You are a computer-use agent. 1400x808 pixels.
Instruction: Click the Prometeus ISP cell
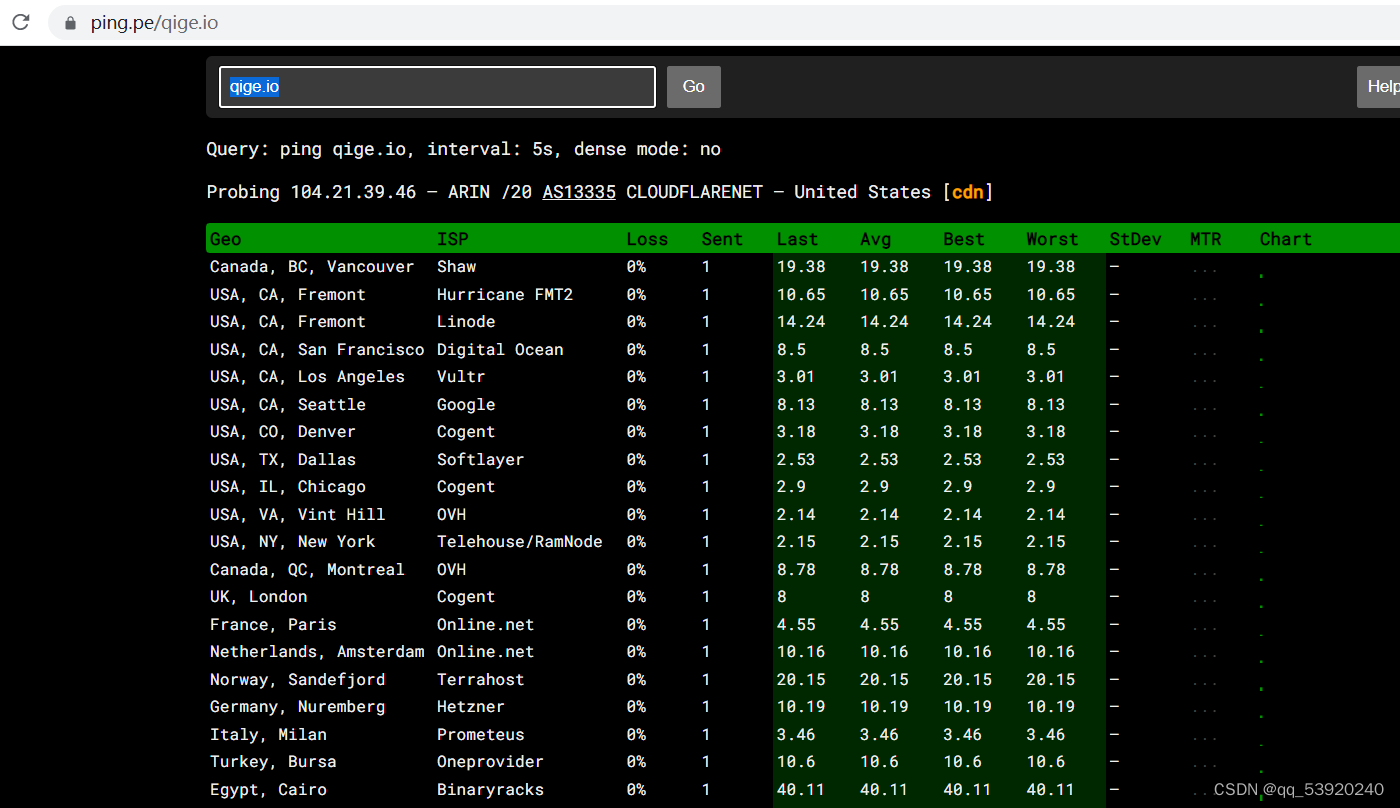[480, 735]
